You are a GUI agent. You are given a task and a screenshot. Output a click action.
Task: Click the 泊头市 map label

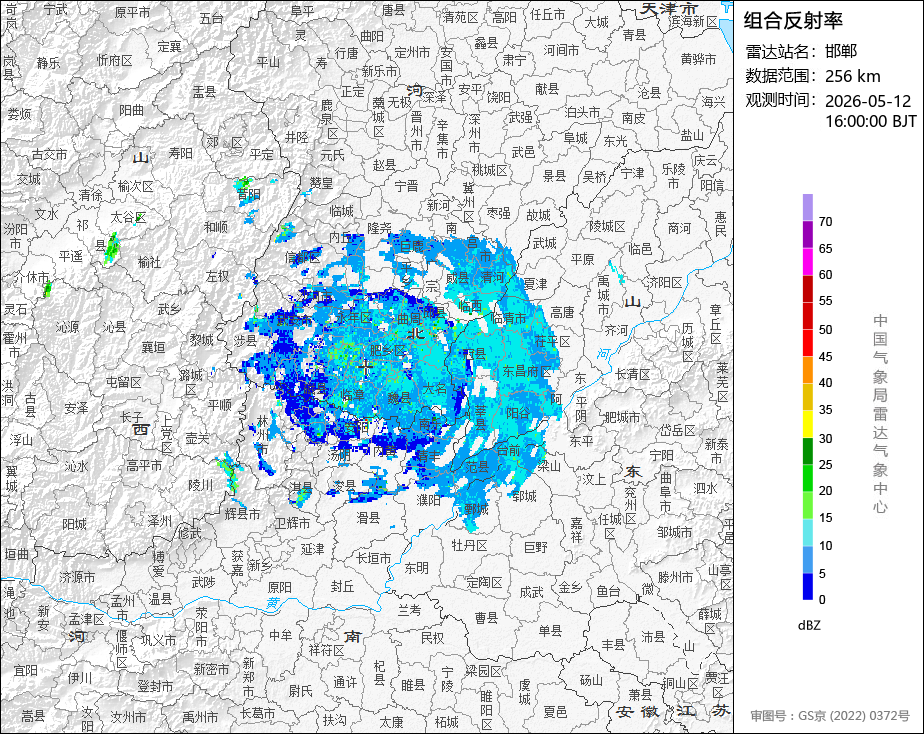(582, 112)
